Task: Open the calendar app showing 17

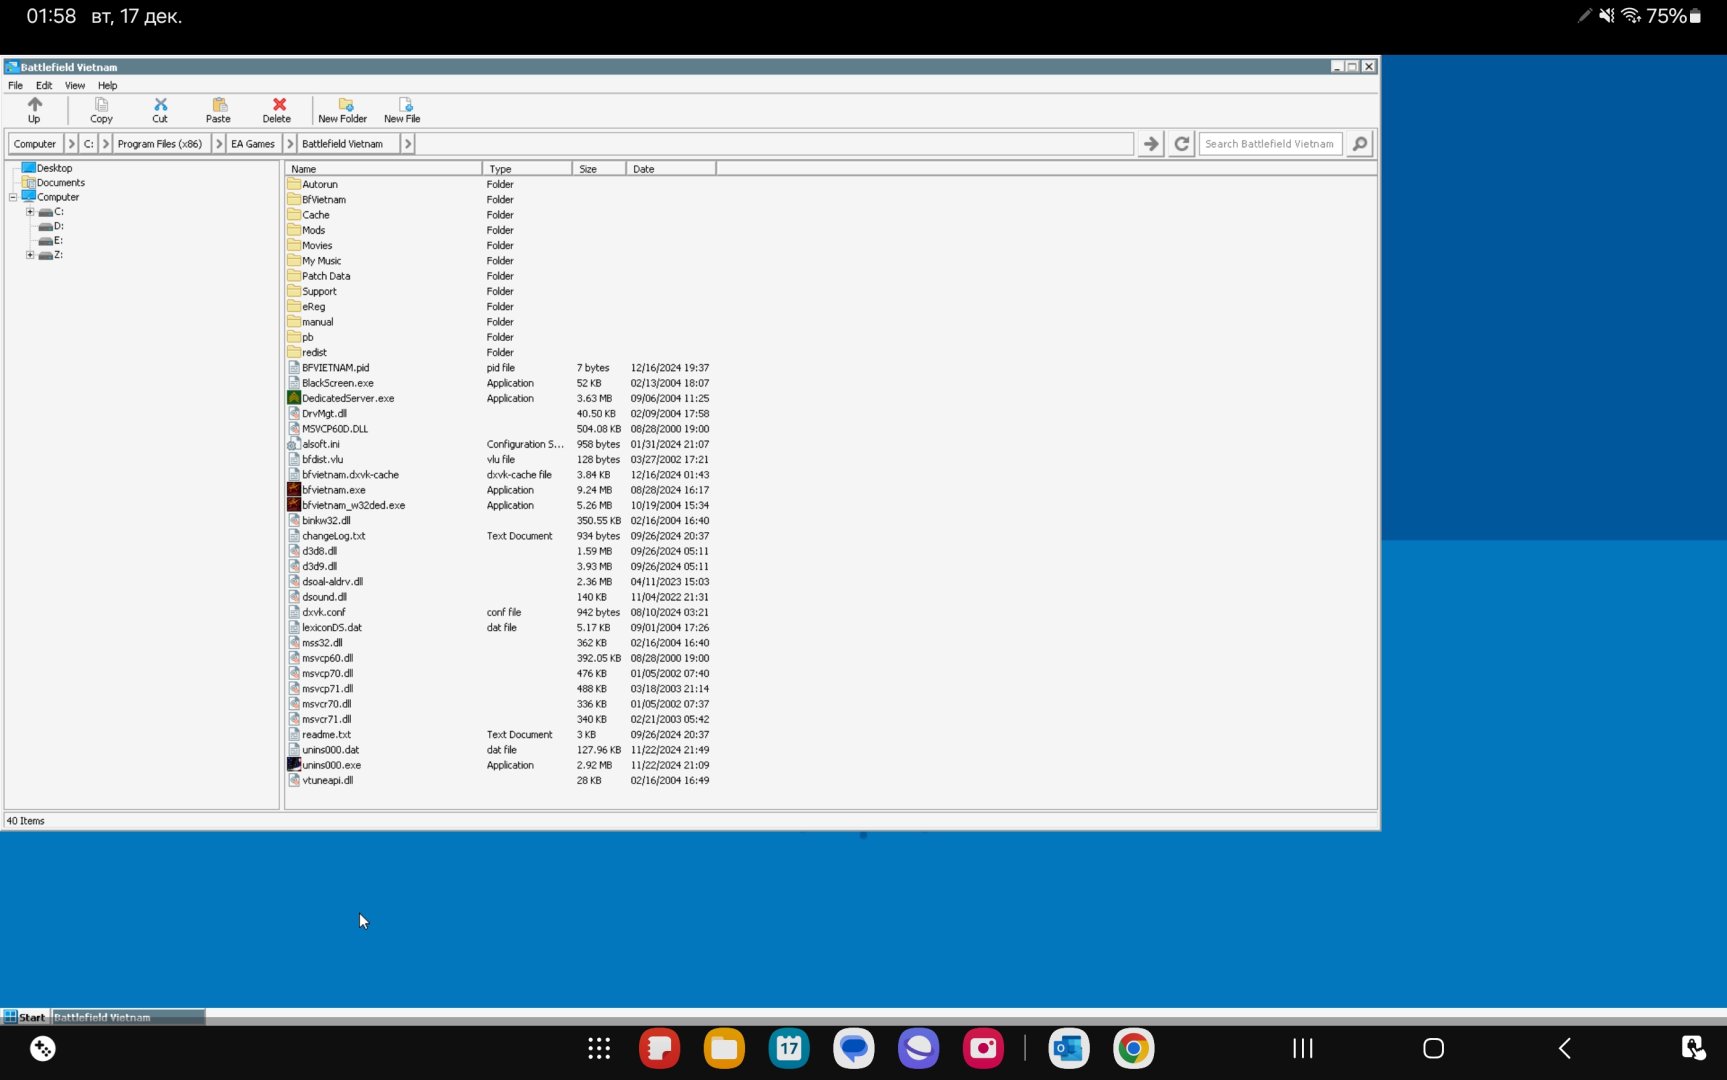Action: click(789, 1048)
